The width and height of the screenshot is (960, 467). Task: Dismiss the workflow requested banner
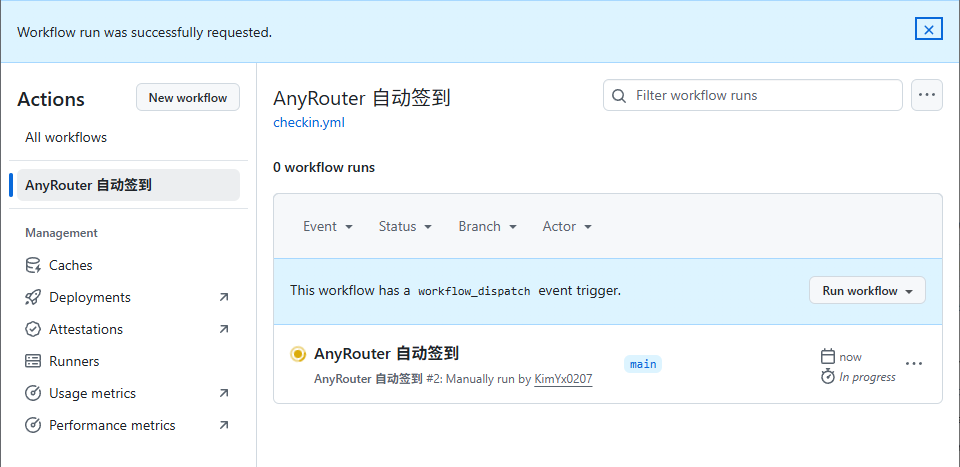928,29
